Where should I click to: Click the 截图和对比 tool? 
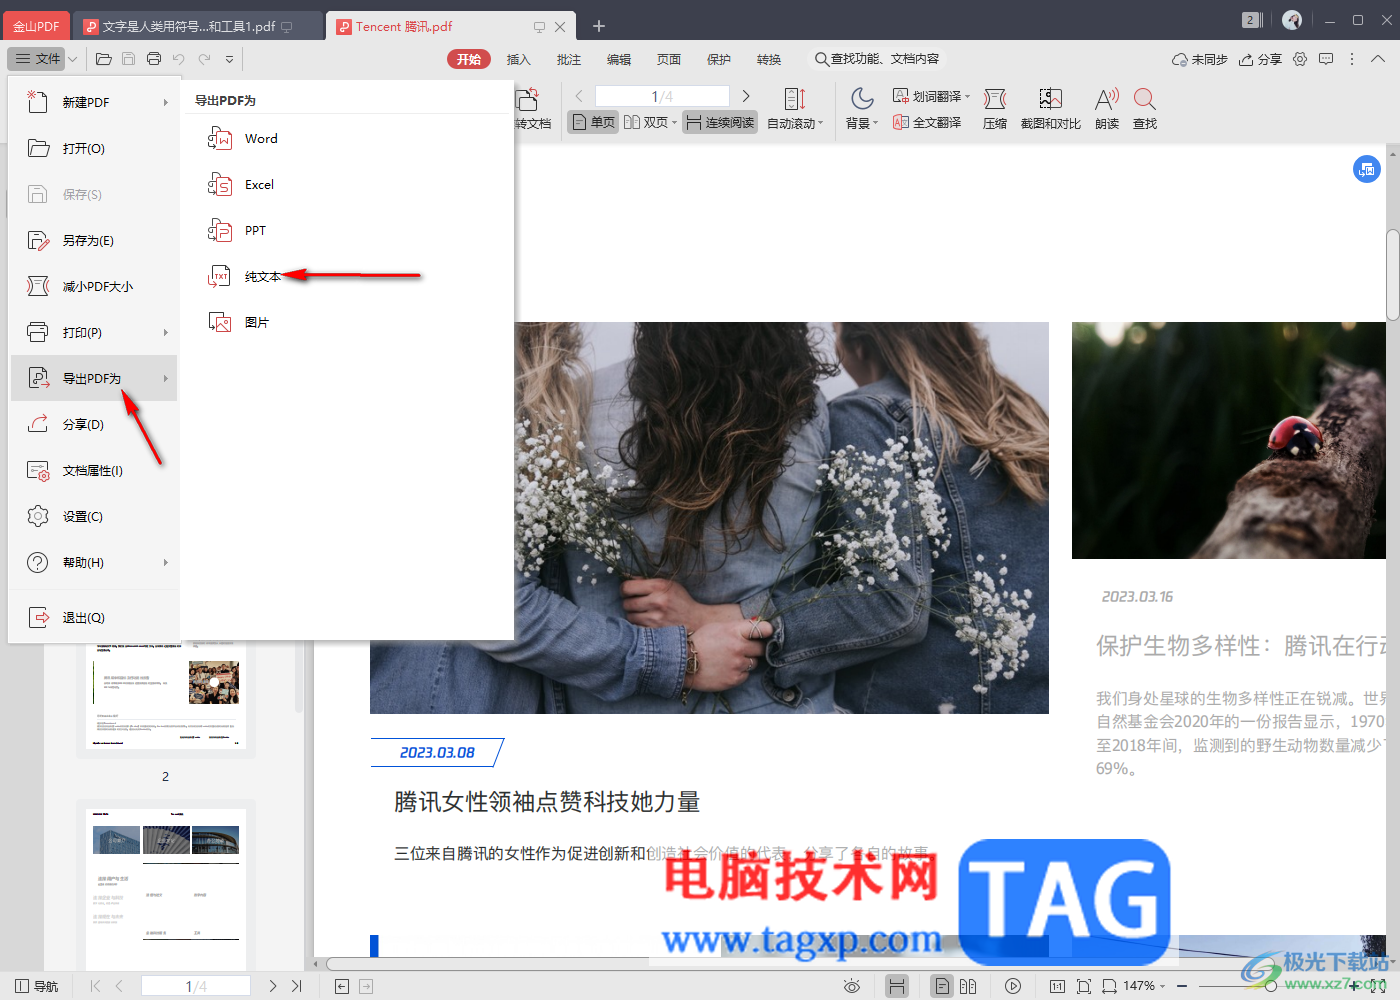1051,109
